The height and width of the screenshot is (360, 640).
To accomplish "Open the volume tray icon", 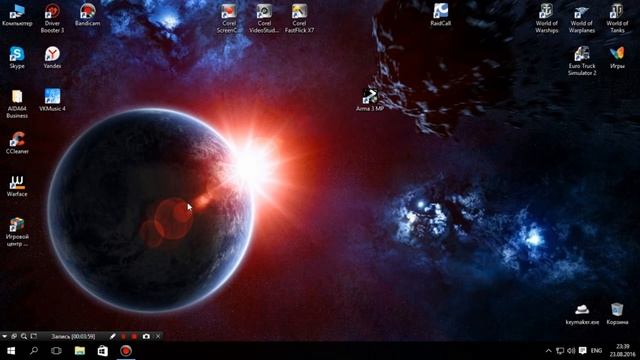I will (x=571, y=351).
